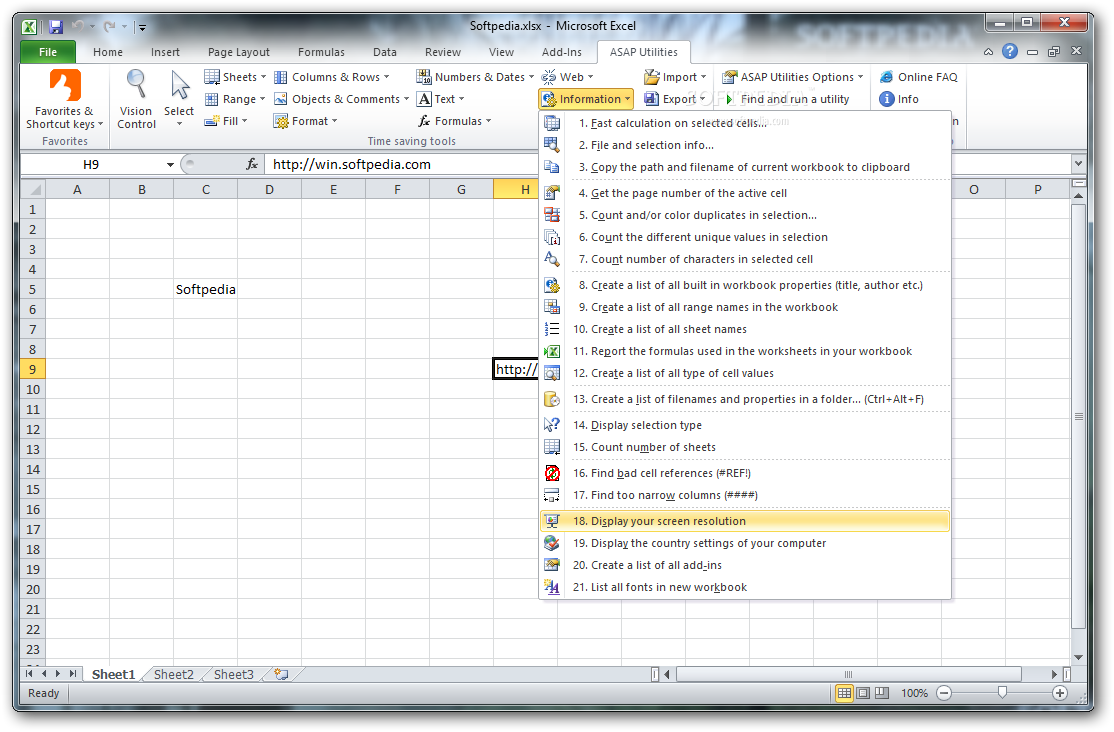Click icon for Count and/or color duplicates

(552, 215)
